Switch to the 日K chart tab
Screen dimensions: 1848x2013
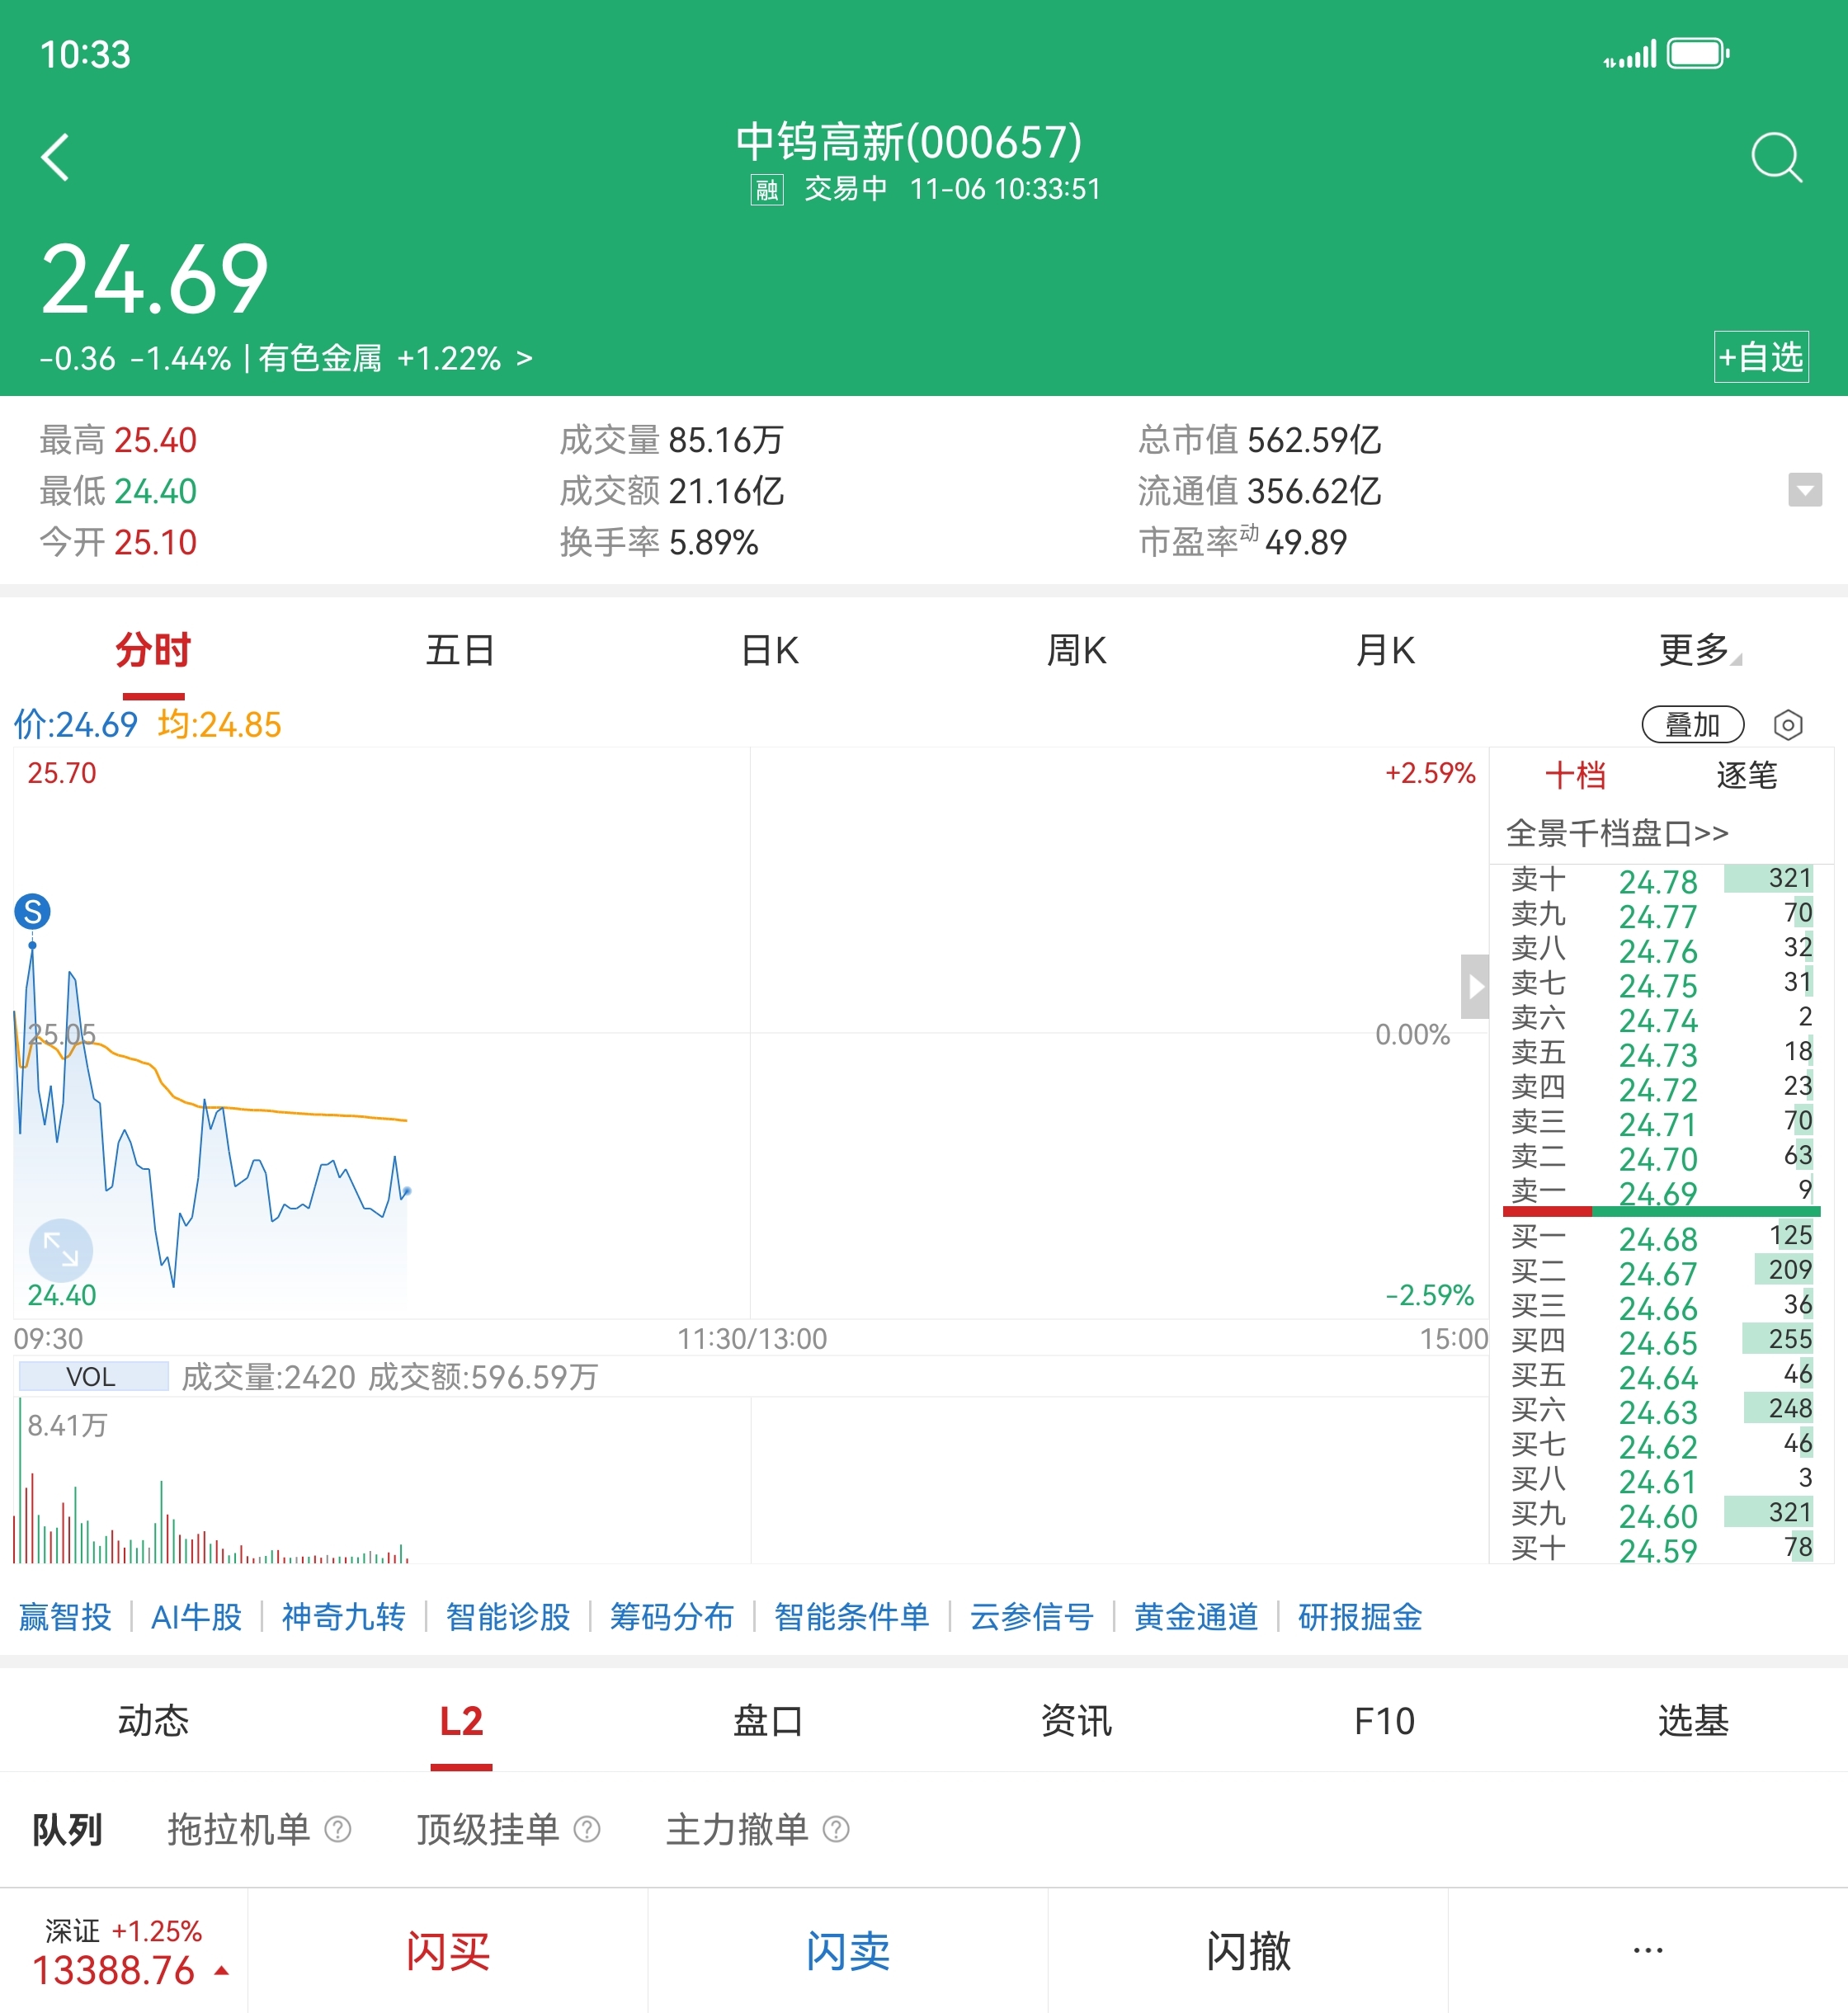[x=769, y=651]
